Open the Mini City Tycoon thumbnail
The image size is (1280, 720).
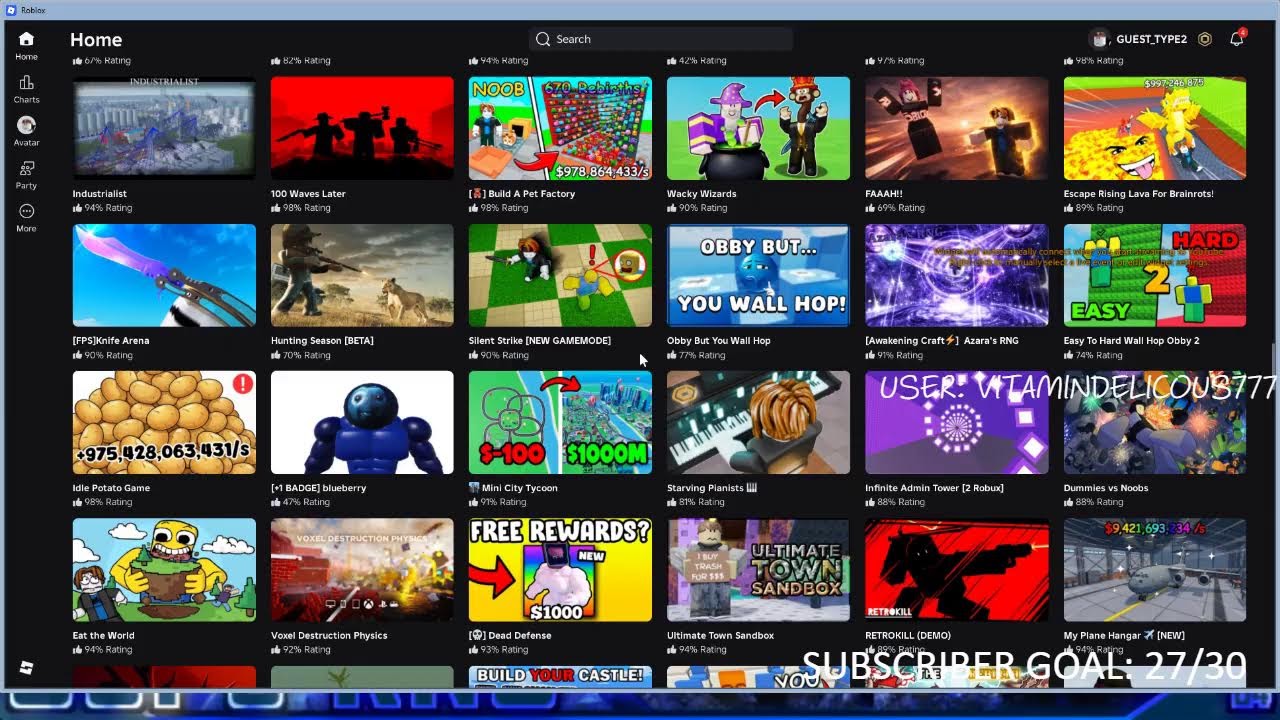point(560,422)
